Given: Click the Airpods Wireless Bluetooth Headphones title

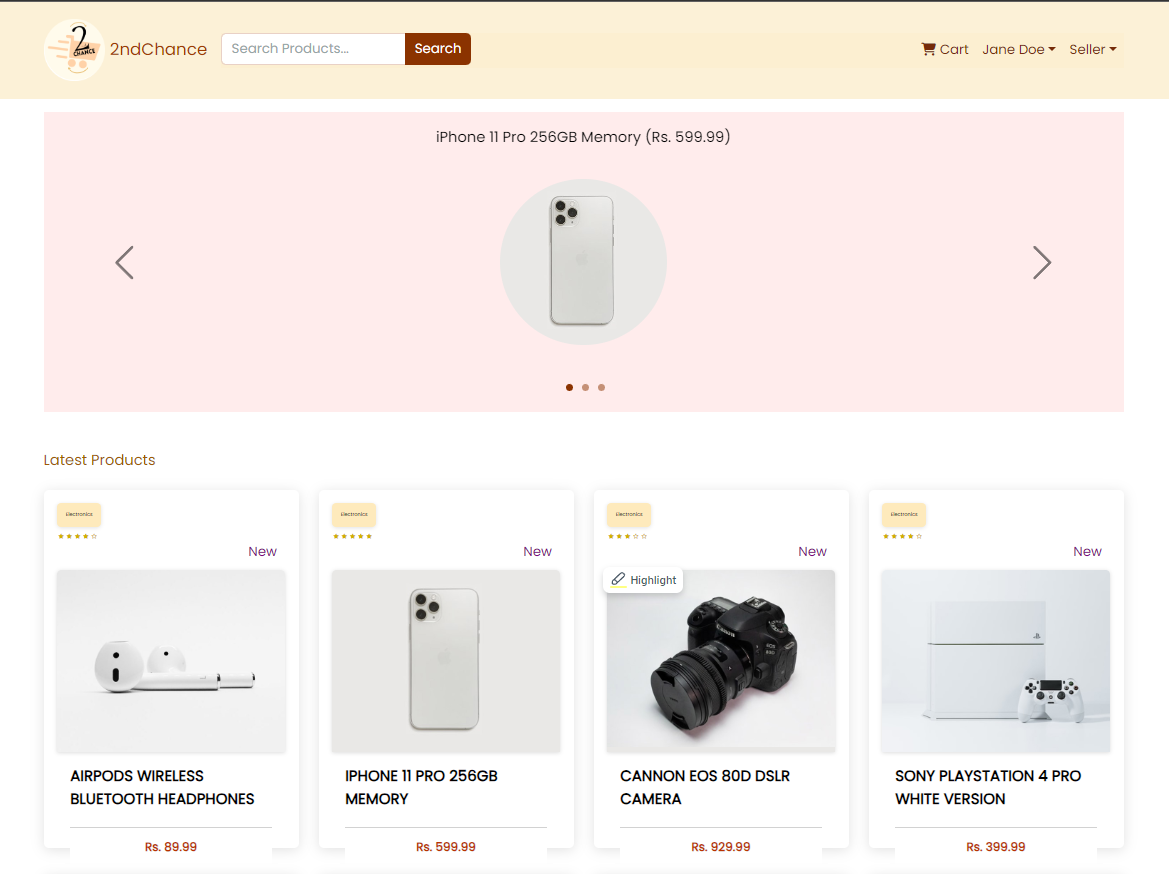Looking at the screenshot, I should (162, 787).
